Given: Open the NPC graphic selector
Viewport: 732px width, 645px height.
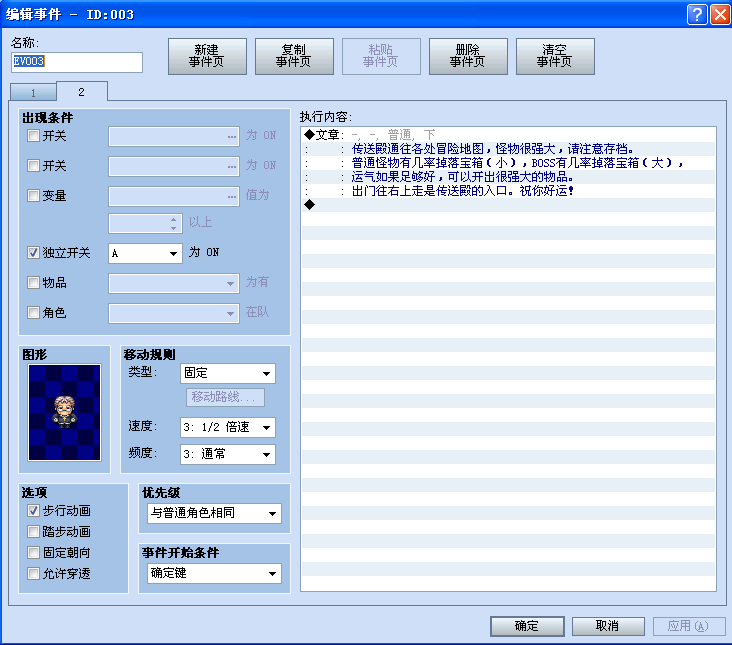Looking at the screenshot, I should pos(64,412).
